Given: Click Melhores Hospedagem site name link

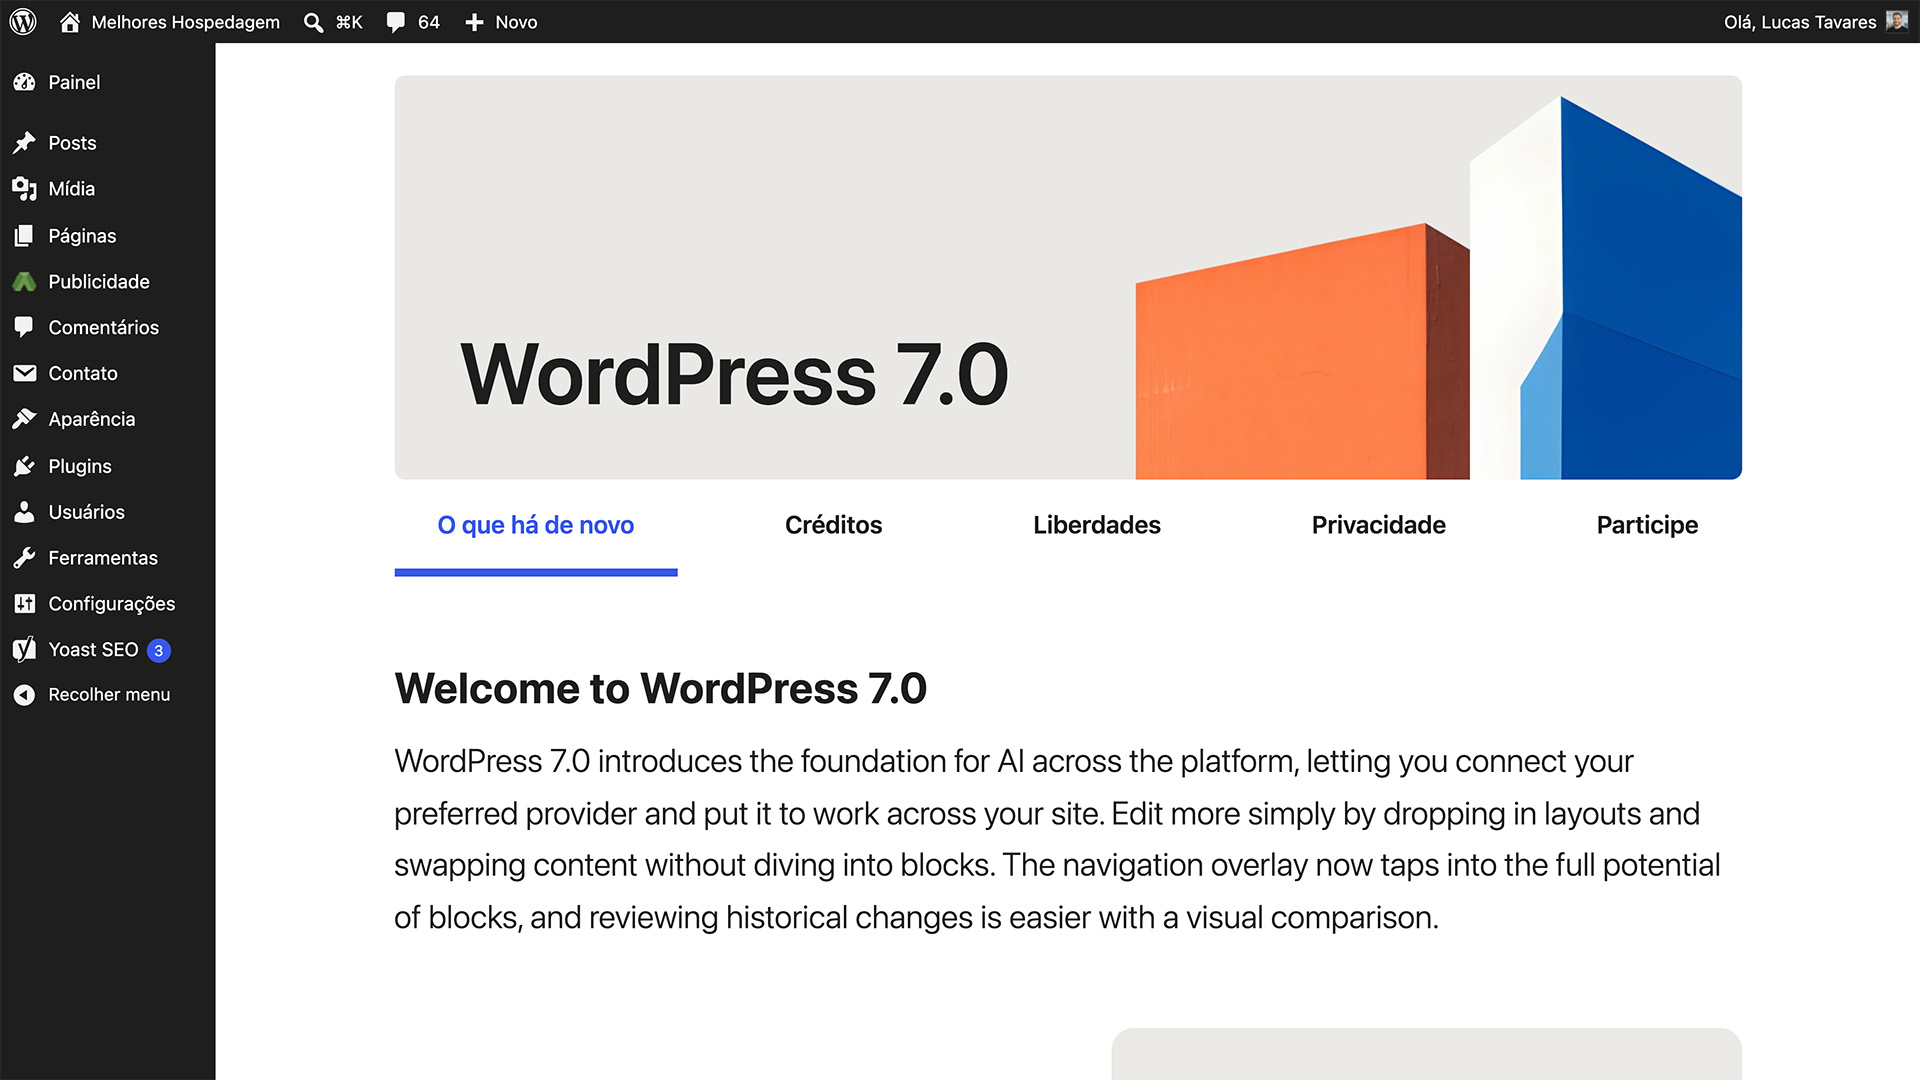Looking at the screenshot, I should pos(186,22).
